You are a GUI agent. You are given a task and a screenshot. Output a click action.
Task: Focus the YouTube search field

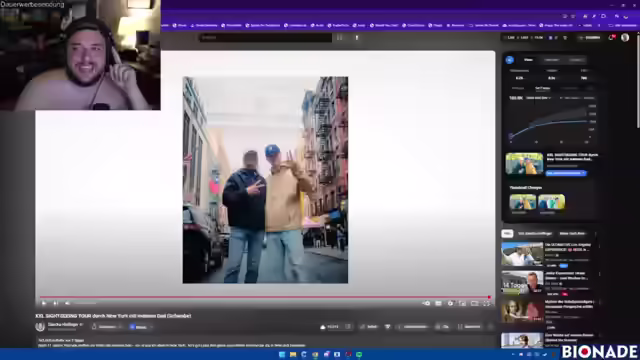265,38
